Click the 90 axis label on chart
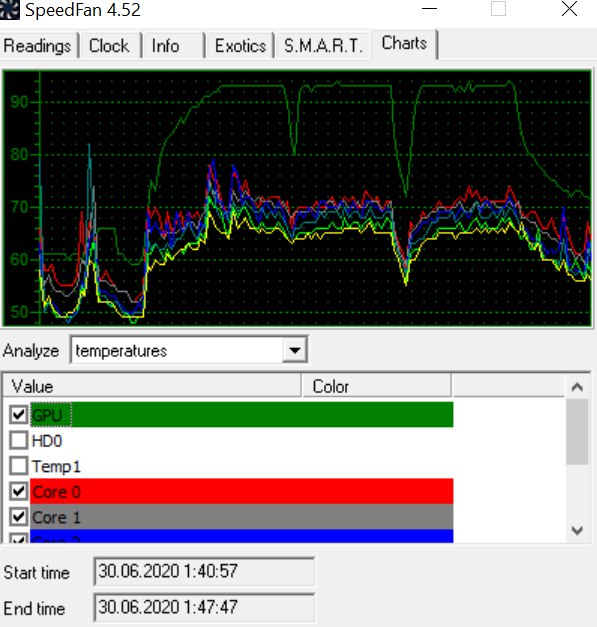597x627 pixels. (x=19, y=102)
